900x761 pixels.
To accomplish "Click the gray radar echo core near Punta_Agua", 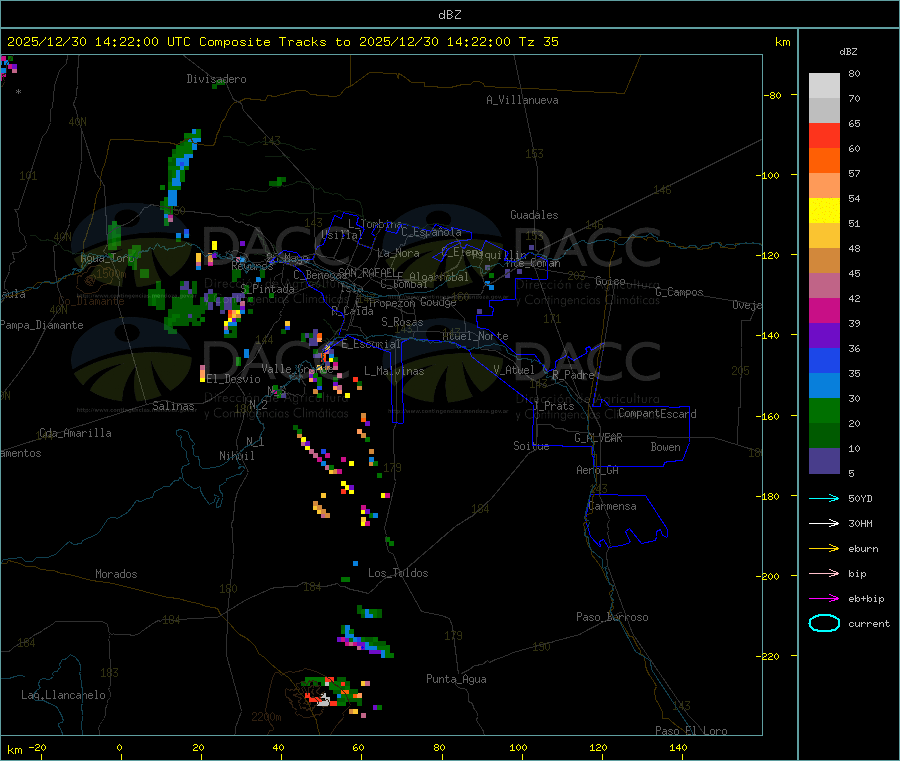I will pyautogui.click(x=323, y=700).
